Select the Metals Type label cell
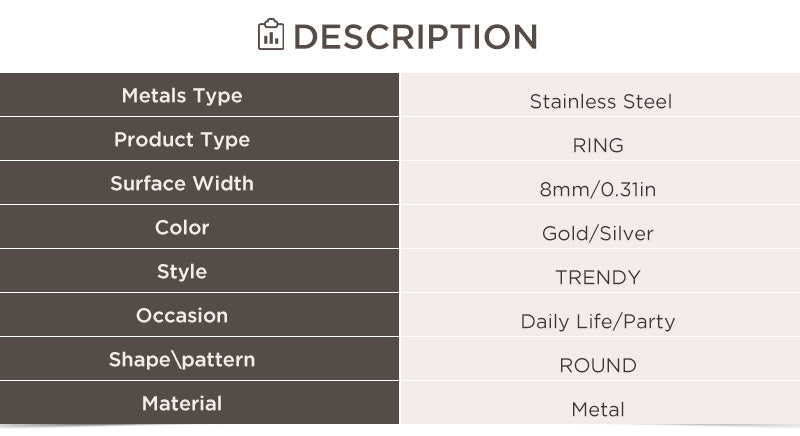The height and width of the screenshot is (436, 800). (199, 95)
